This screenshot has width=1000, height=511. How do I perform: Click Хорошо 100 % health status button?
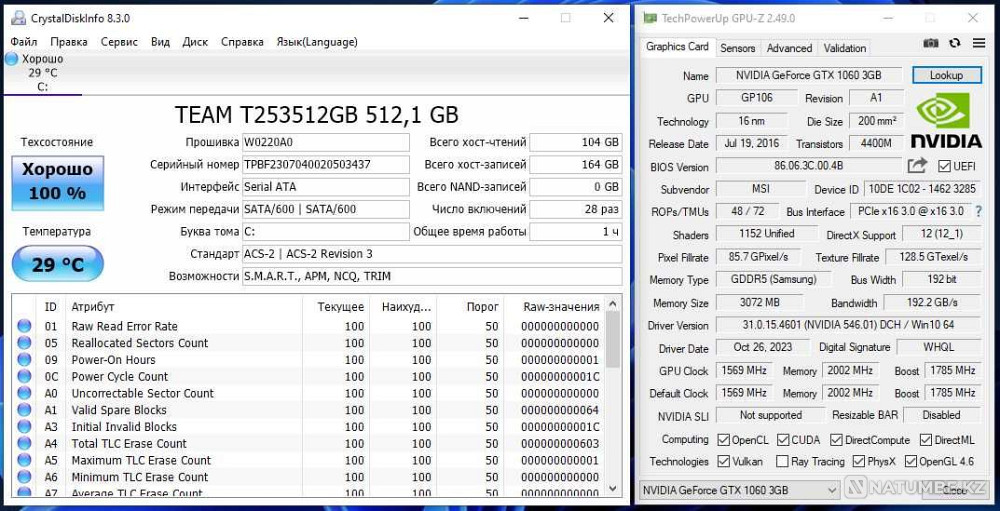pyautogui.click(x=57, y=182)
